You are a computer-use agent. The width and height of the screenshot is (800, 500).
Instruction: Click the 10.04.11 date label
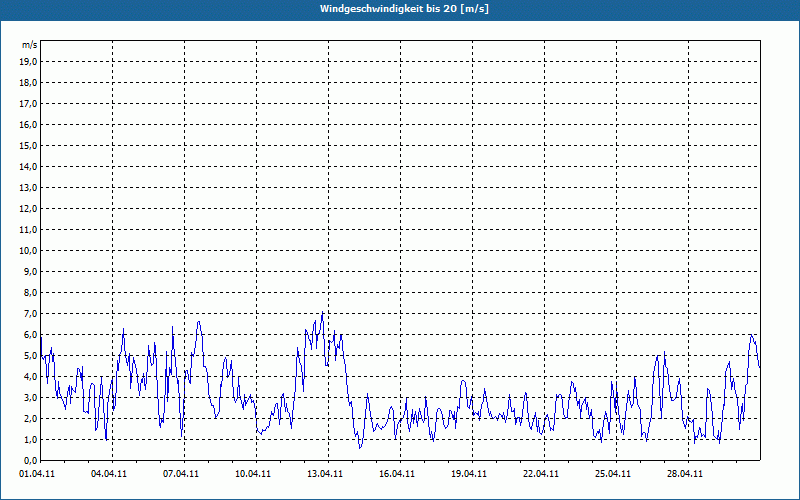click(253, 474)
